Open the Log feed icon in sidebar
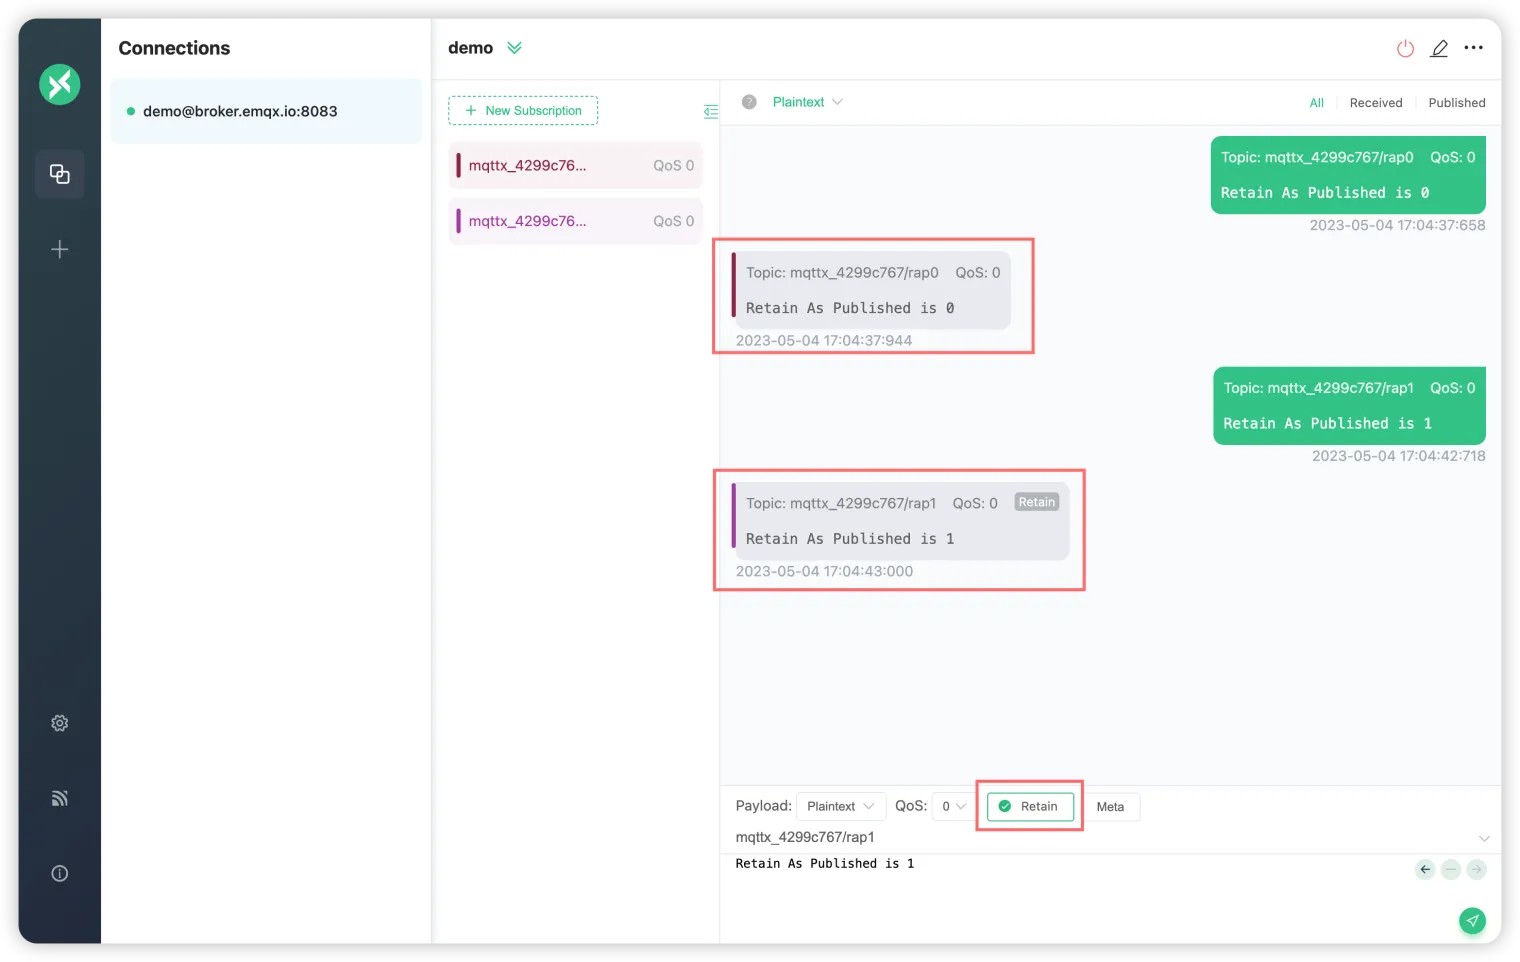The image size is (1520, 962). tap(60, 798)
